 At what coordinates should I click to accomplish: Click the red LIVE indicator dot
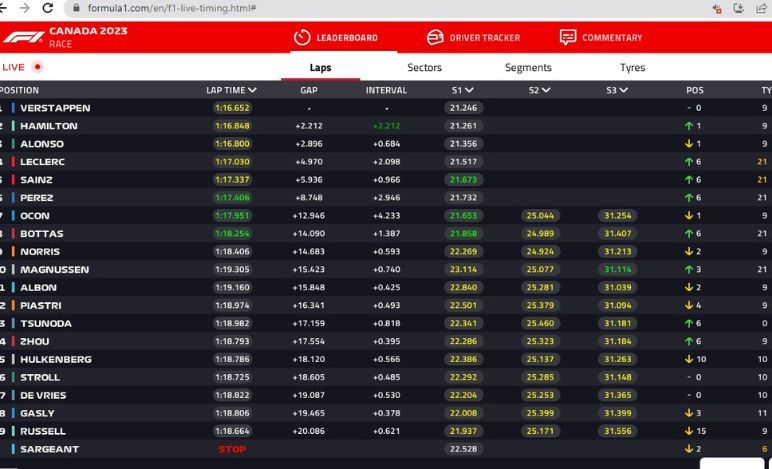[x=38, y=67]
